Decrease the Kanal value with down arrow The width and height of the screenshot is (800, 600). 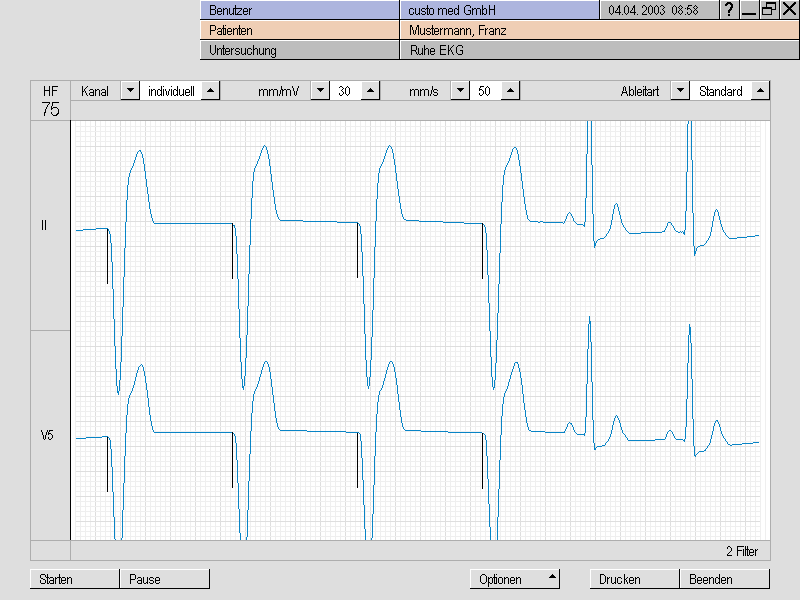[x=130, y=91]
